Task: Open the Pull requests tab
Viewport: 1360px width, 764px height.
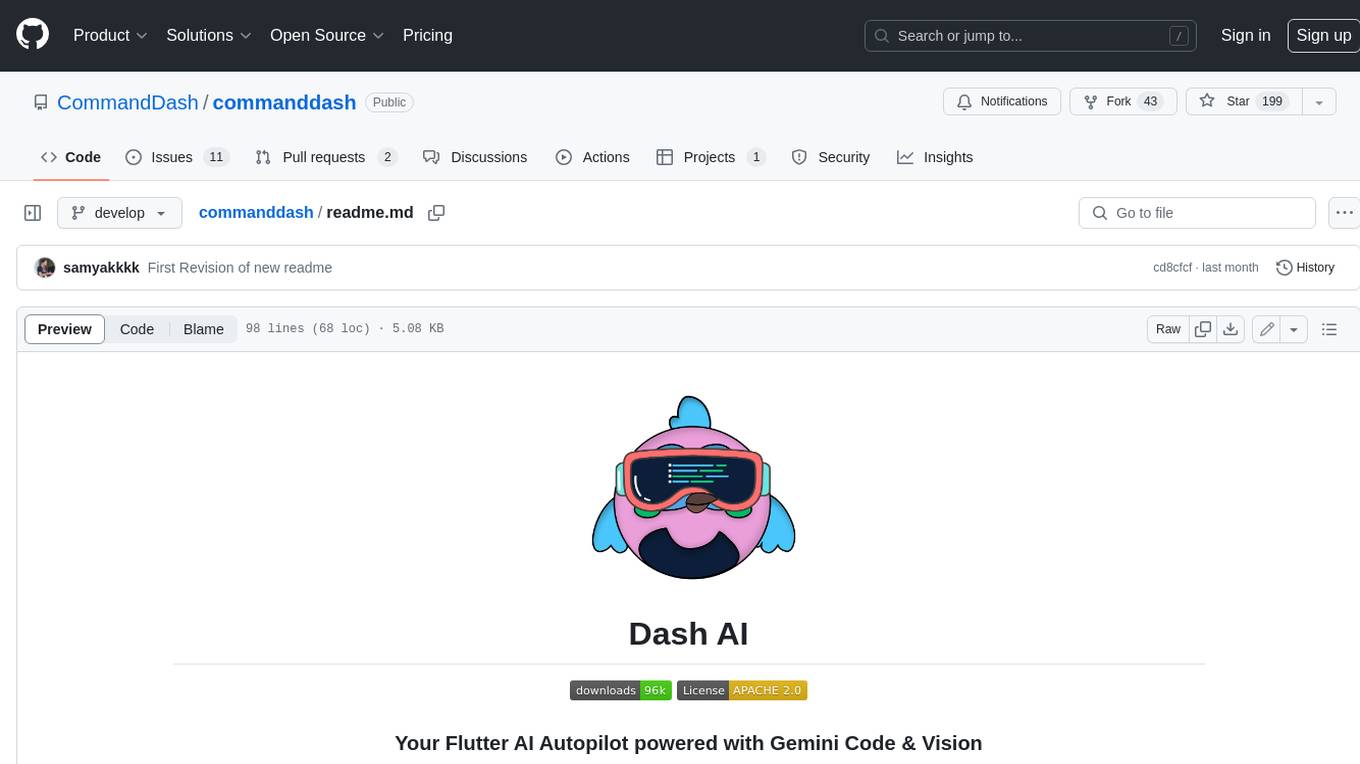Action: coord(326,157)
